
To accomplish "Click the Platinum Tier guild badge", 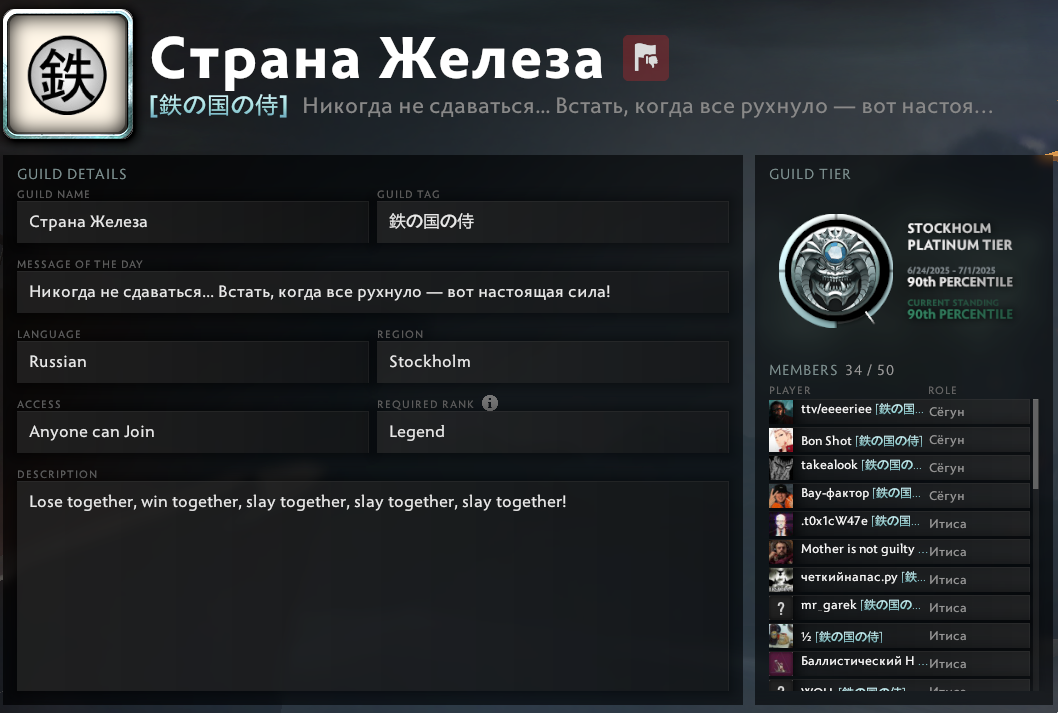I will click(x=836, y=270).
